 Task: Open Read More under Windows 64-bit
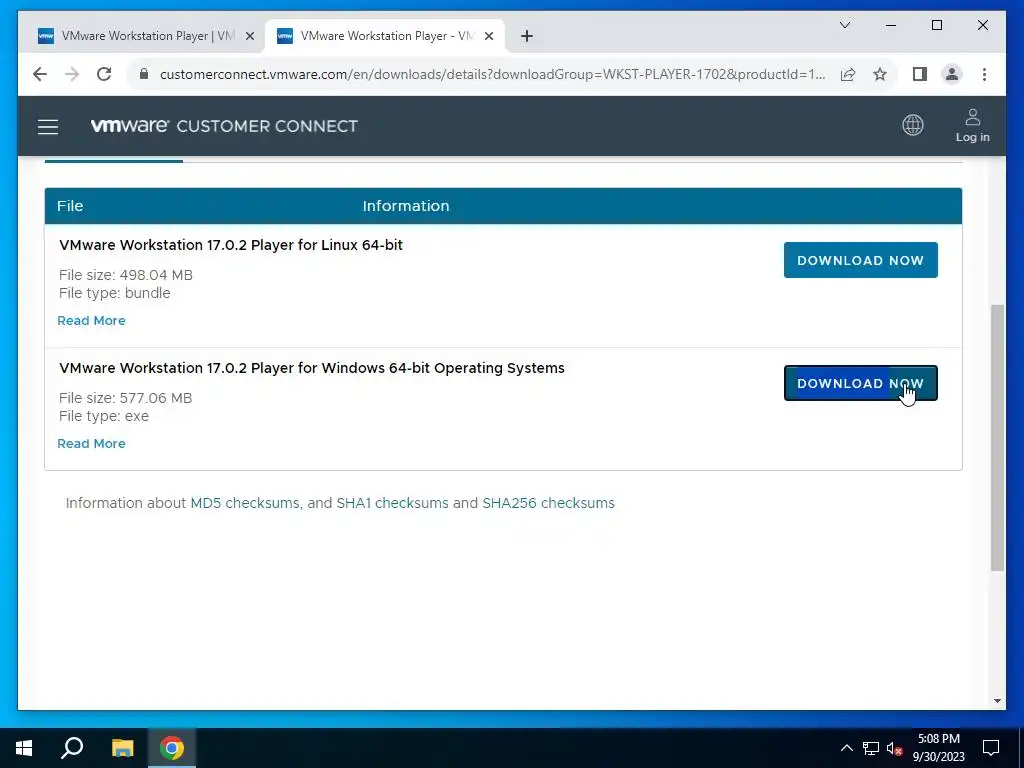tap(91, 443)
